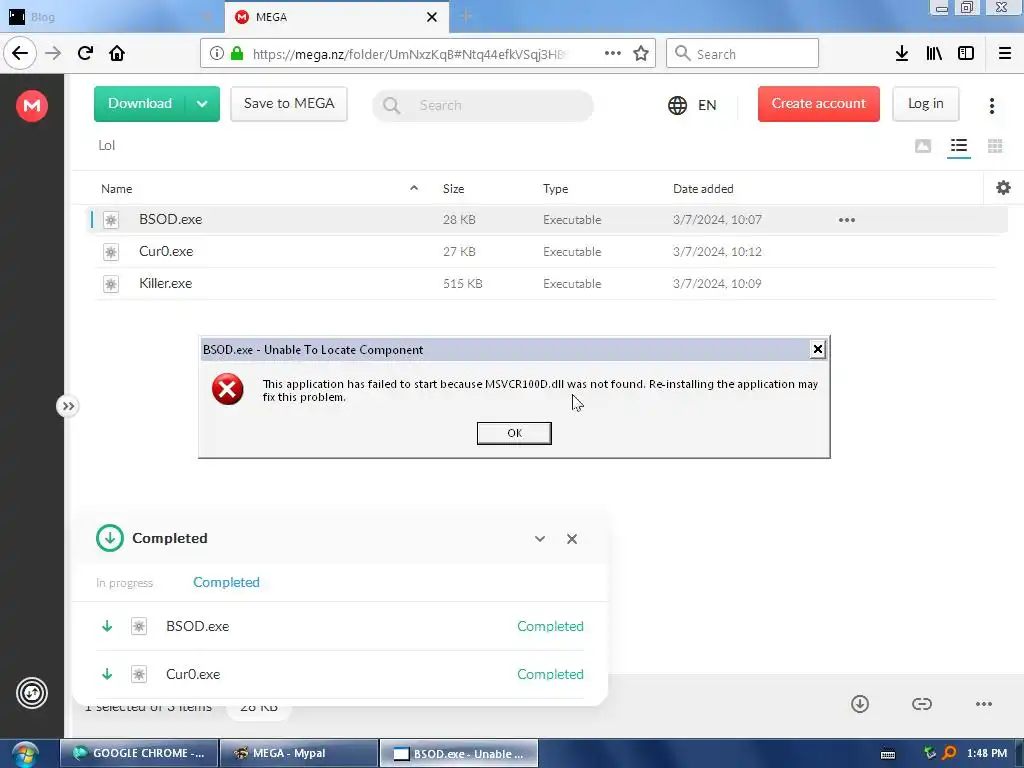Close the Completed transfers panel
The width and height of the screenshot is (1024, 768).
tap(572, 539)
